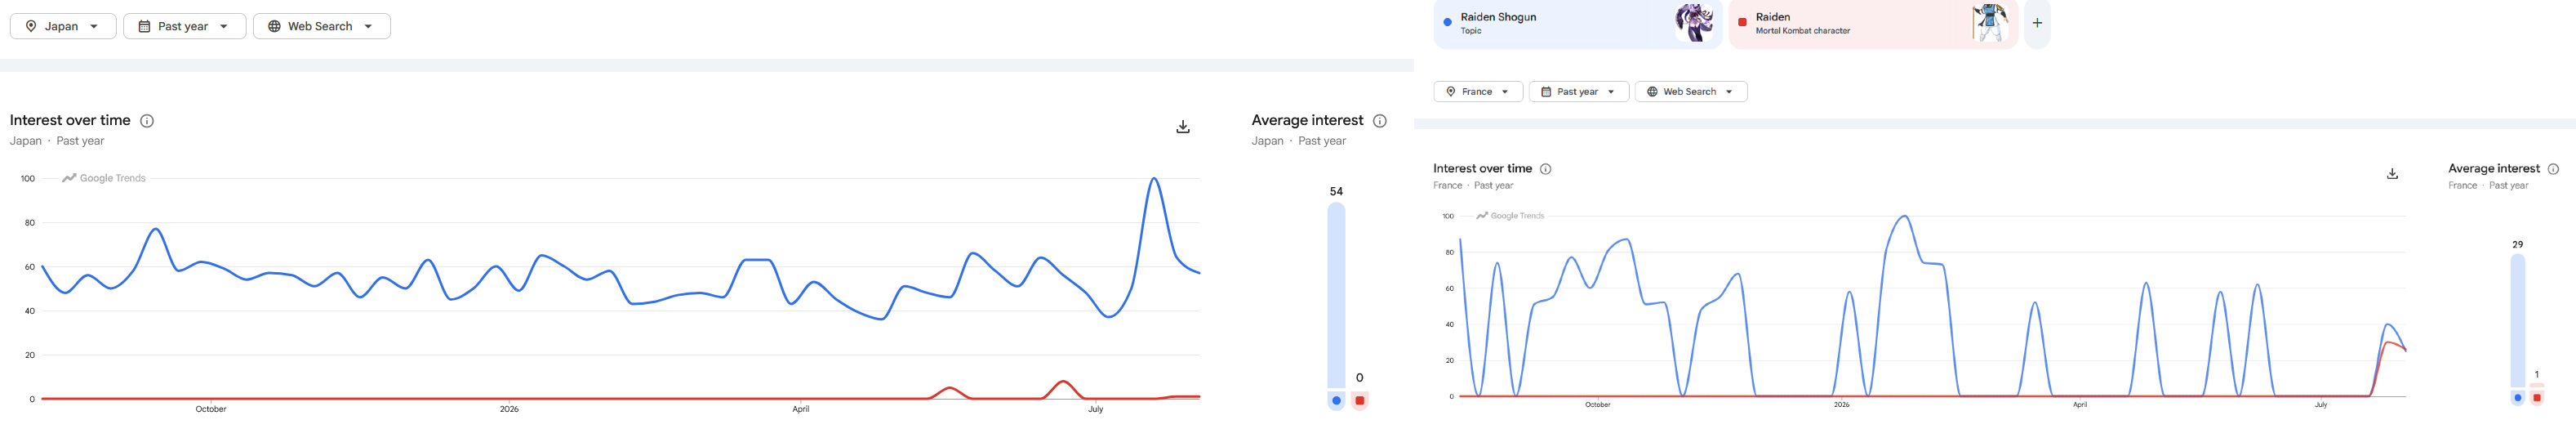2576x429 pixels.
Task: Open the Web Search dropdown in Japan panel
Action: pyautogui.click(x=322, y=26)
